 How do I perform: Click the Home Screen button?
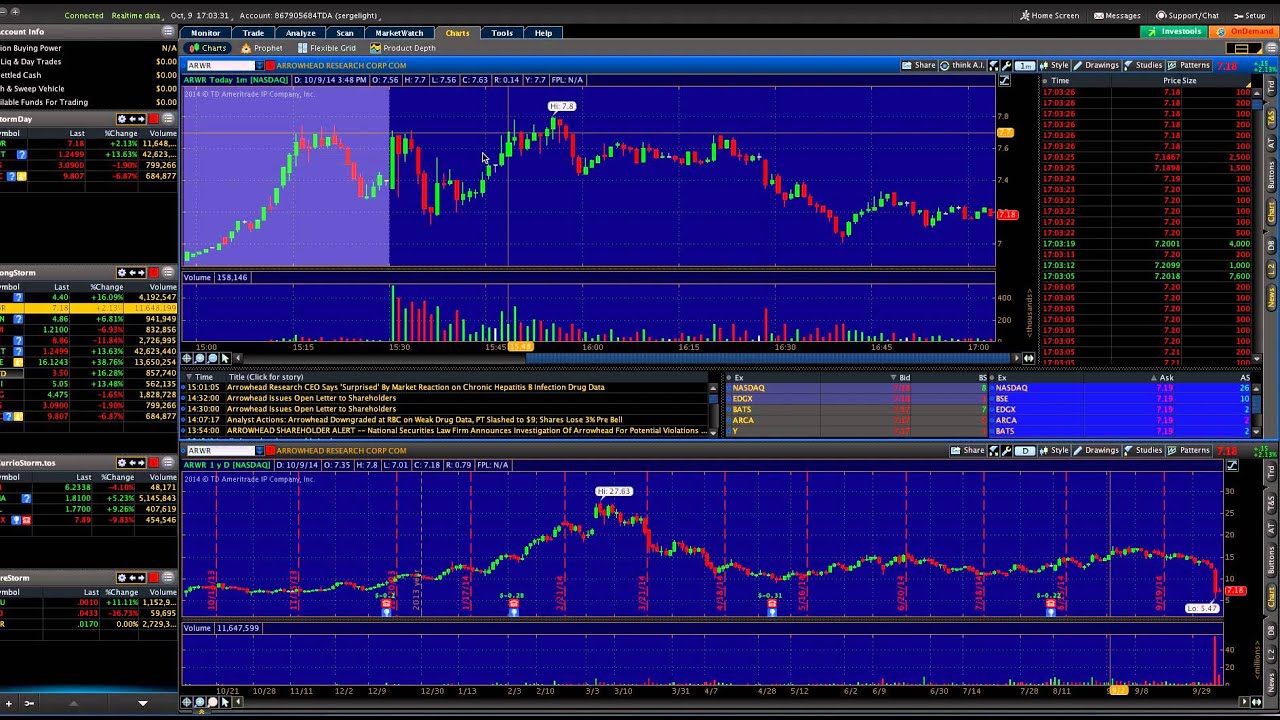click(x=1049, y=16)
